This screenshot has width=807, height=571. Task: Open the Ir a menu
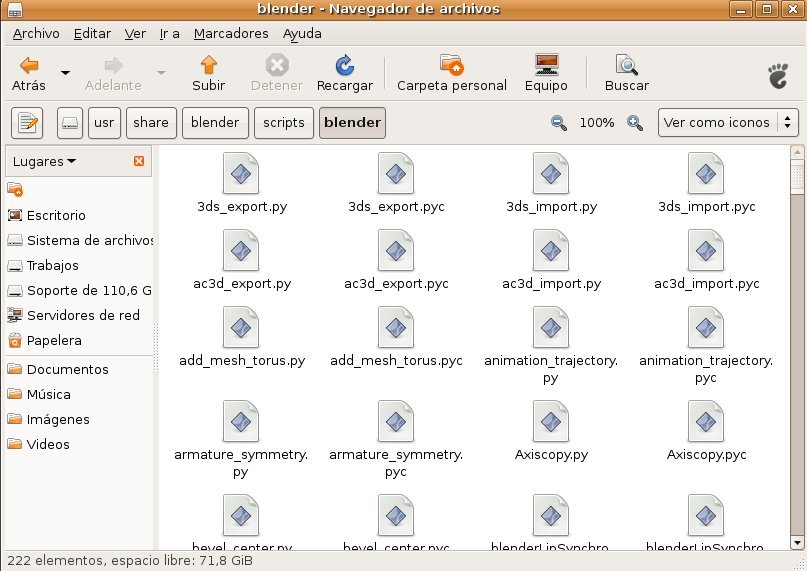[x=169, y=34]
